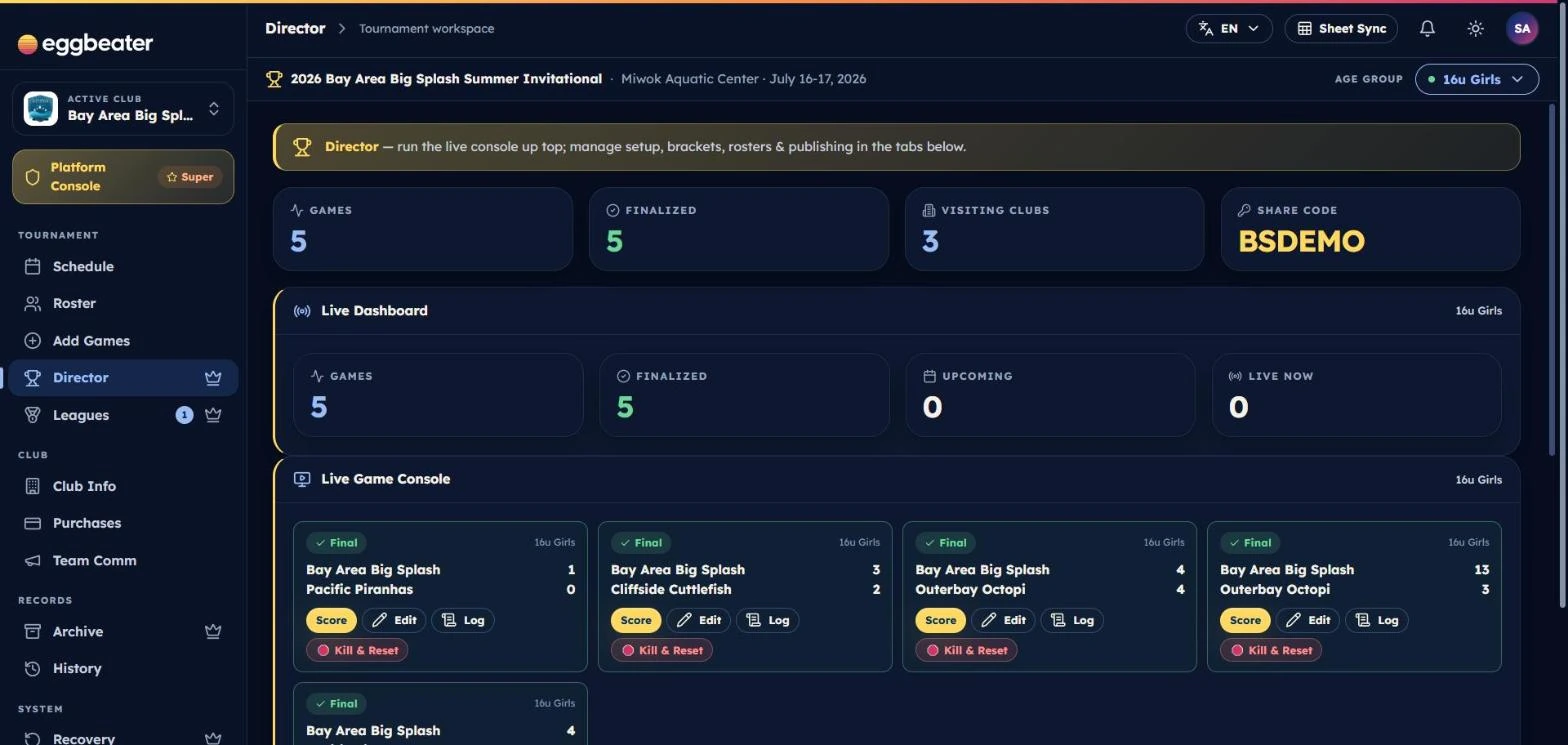Viewport: 1568px width, 745px height.
Task: Edit the Pacific Piranhas game
Action: pyautogui.click(x=394, y=620)
